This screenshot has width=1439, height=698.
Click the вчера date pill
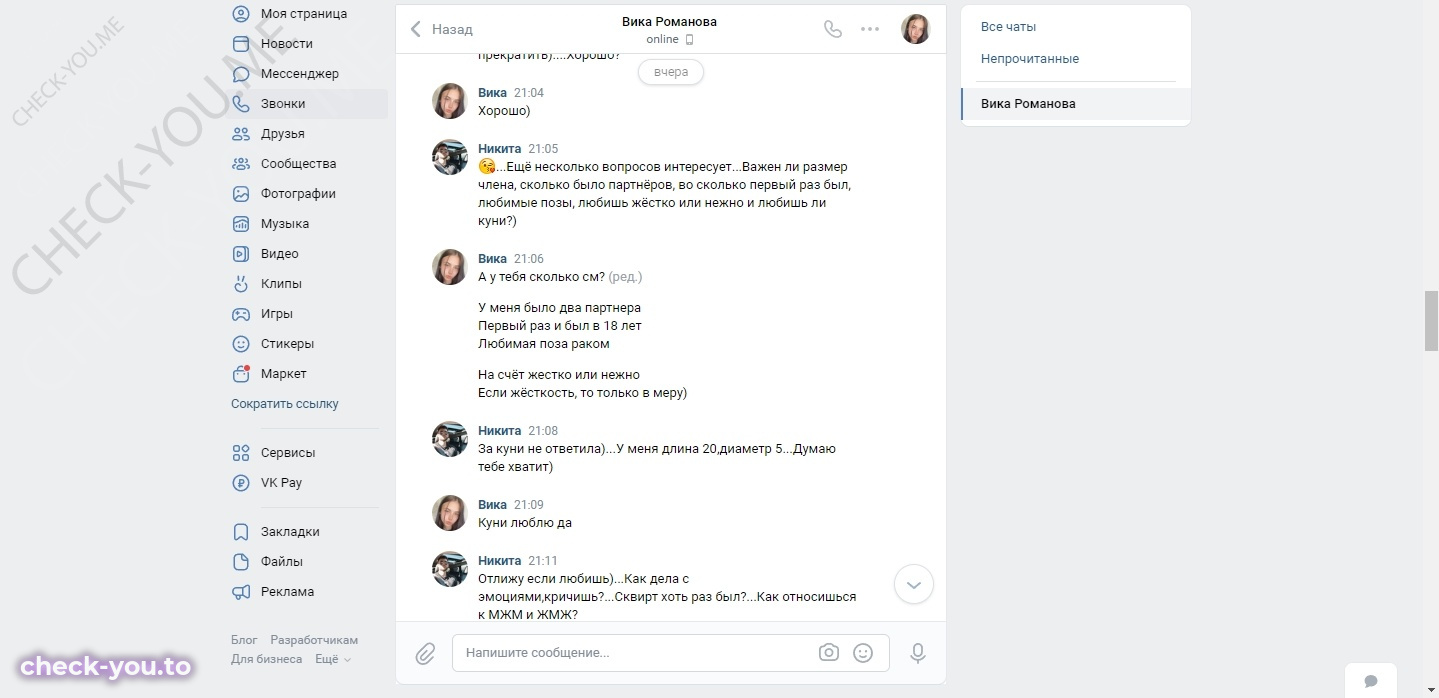tap(670, 72)
